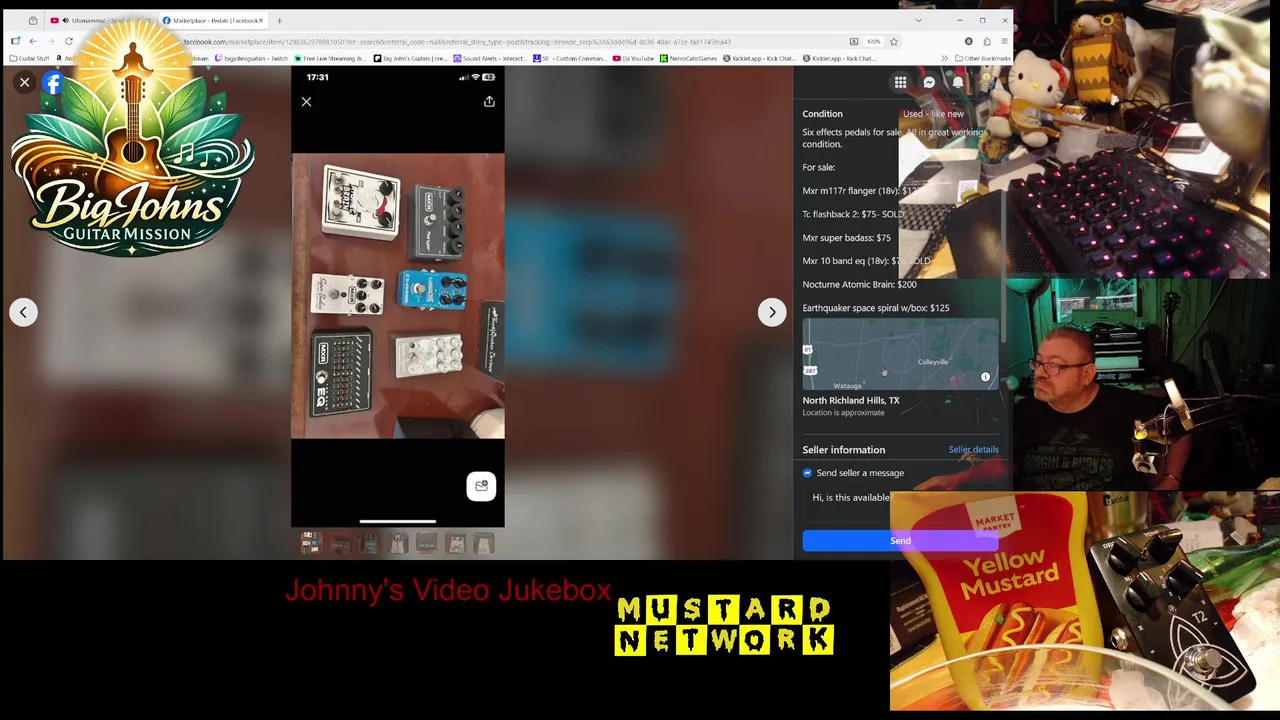This screenshot has height=720, width=1280.
Task: Open the Free Live Streaming bookmark
Action: 329,58
